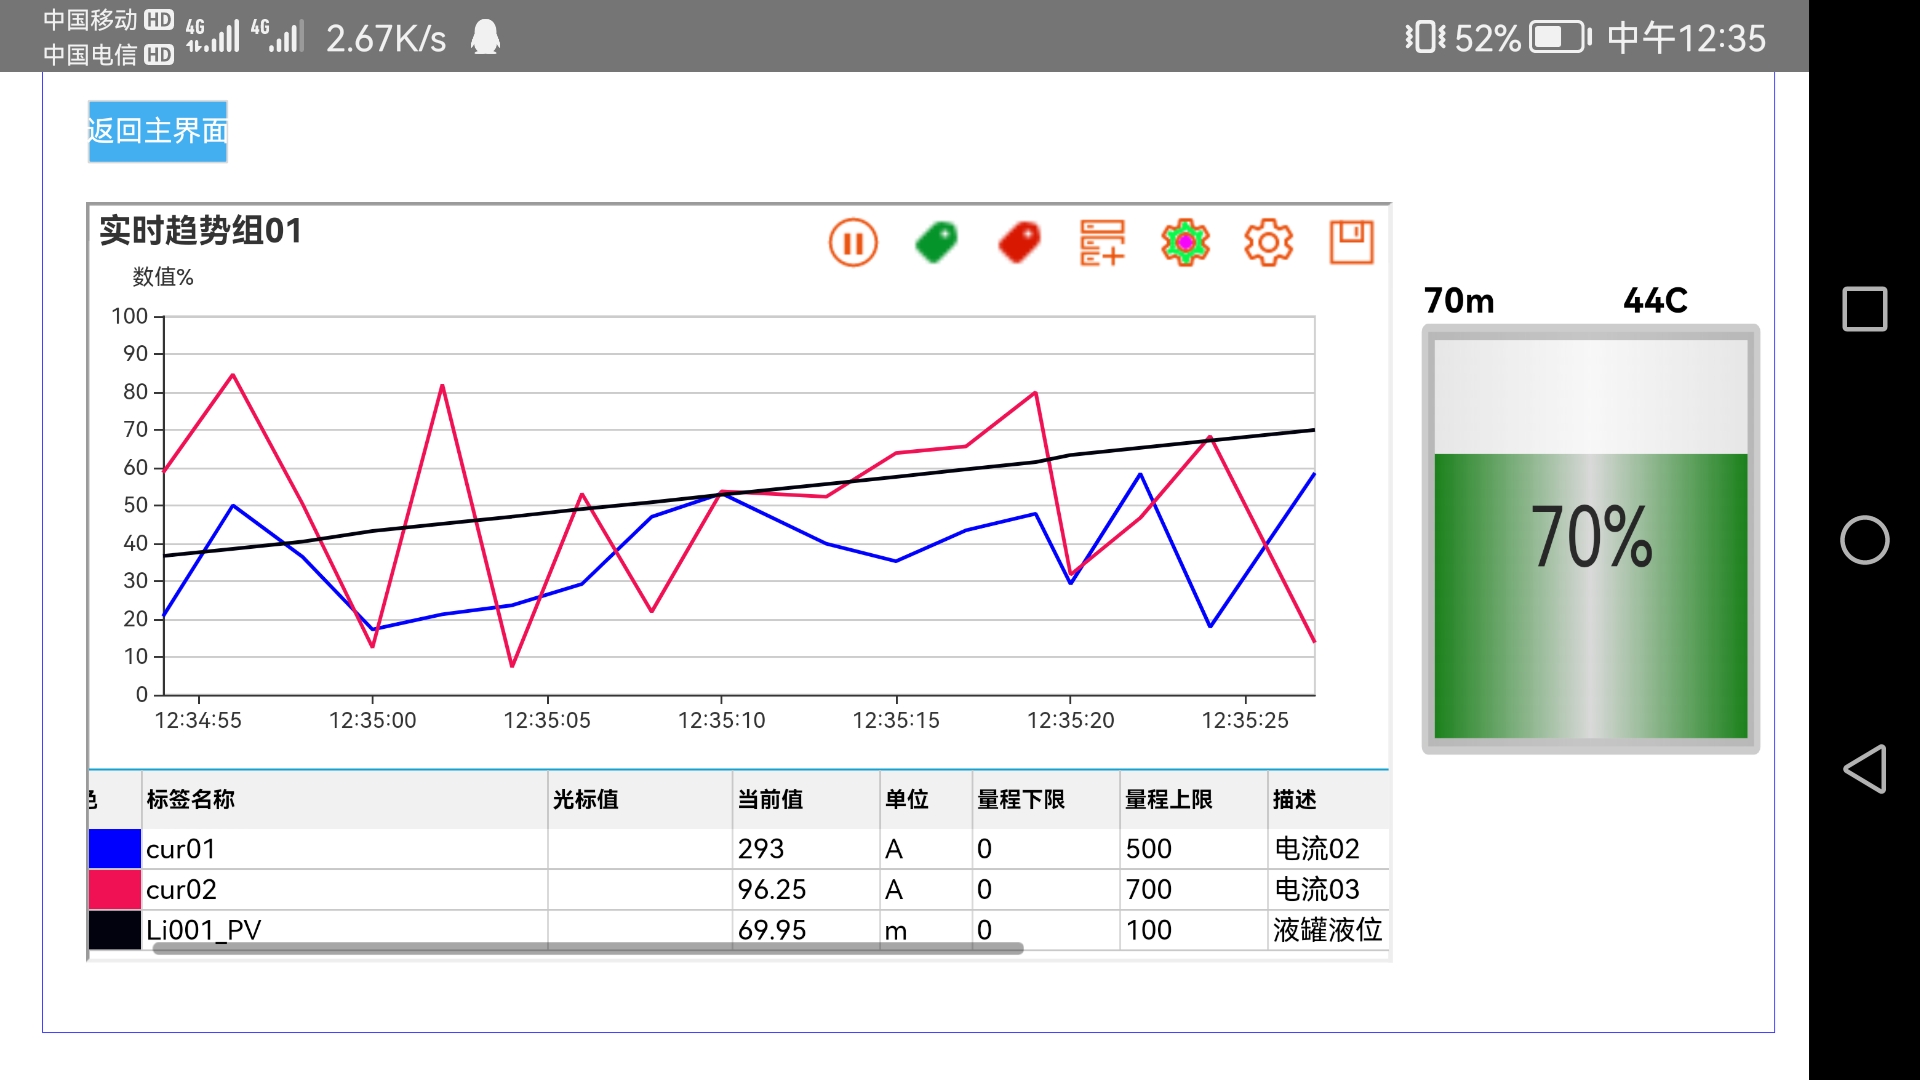Viewport: 1920px width, 1080px height.
Task: Select the cur02 pink color swatch
Action: [115, 889]
